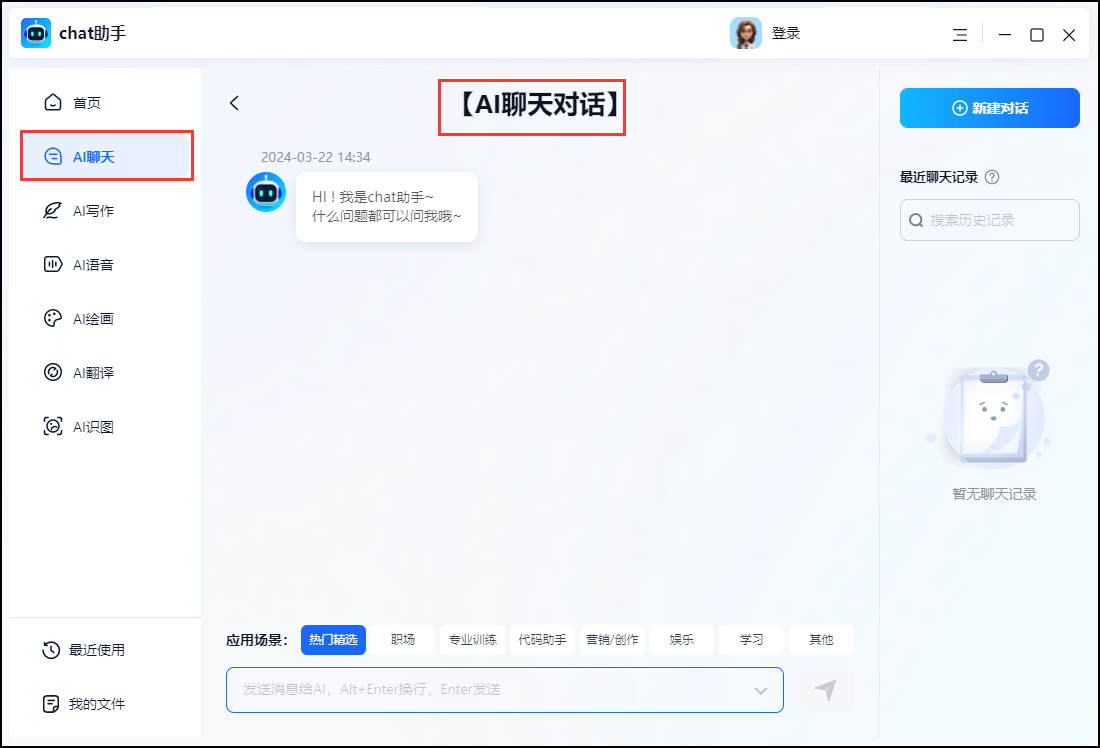Switch to the 代码助手 scenario tab
The height and width of the screenshot is (748, 1100).
coord(542,640)
